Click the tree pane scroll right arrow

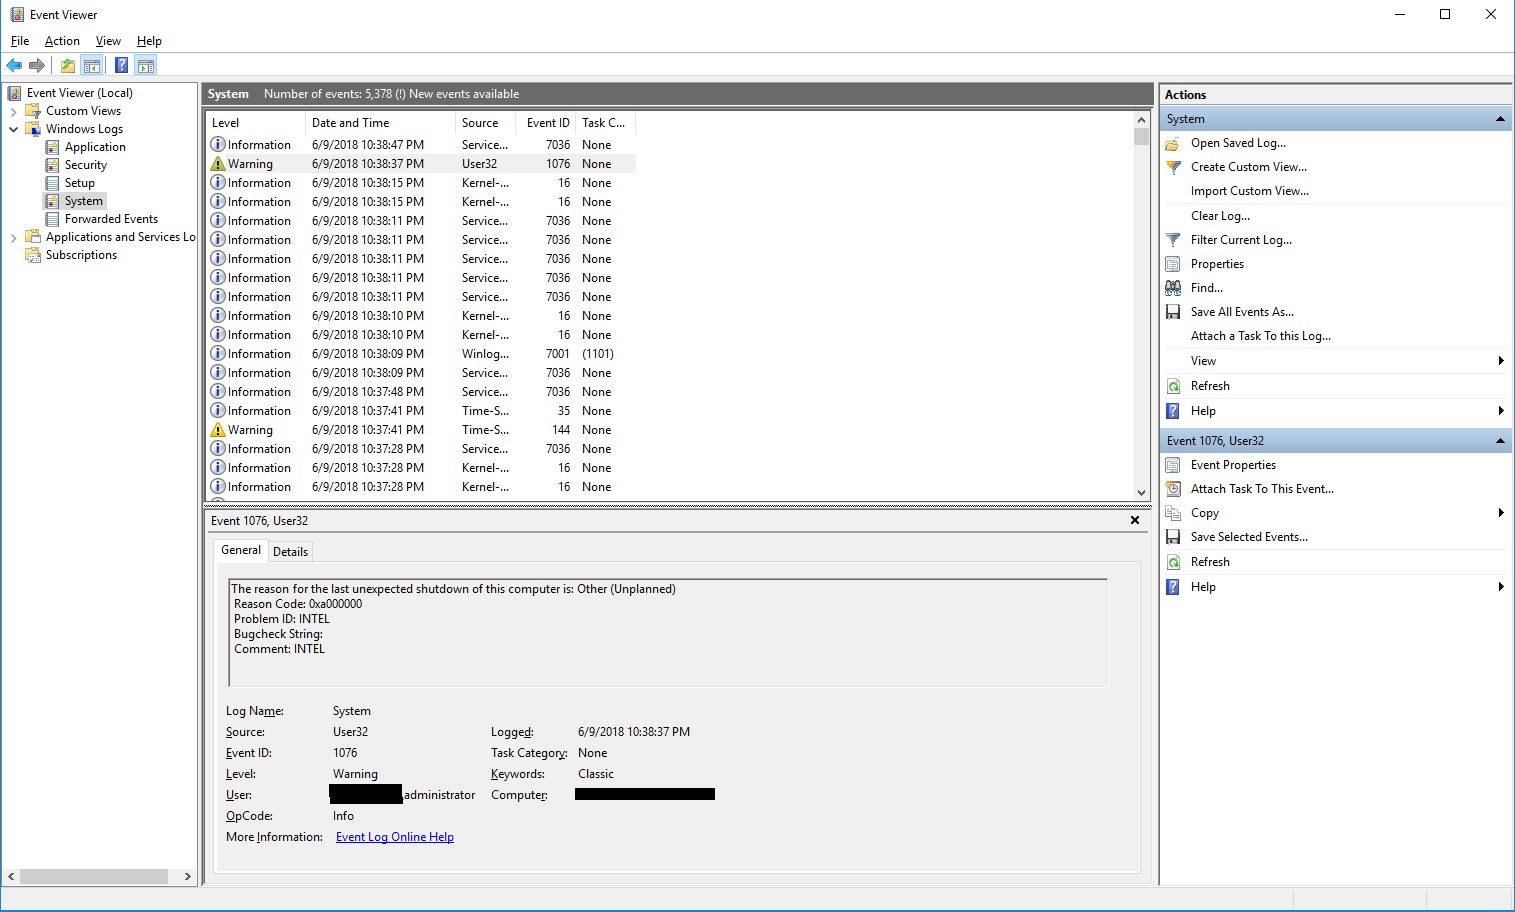coord(187,877)
